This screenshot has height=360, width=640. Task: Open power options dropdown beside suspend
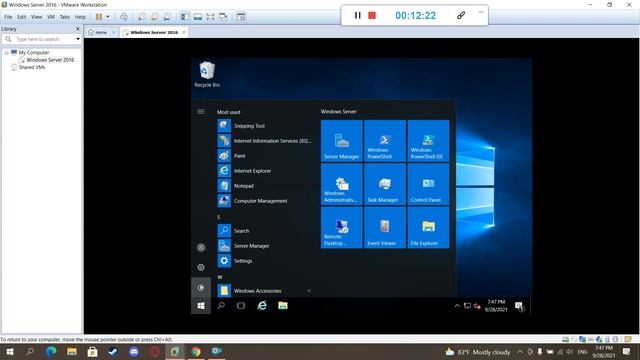point(108,17)
